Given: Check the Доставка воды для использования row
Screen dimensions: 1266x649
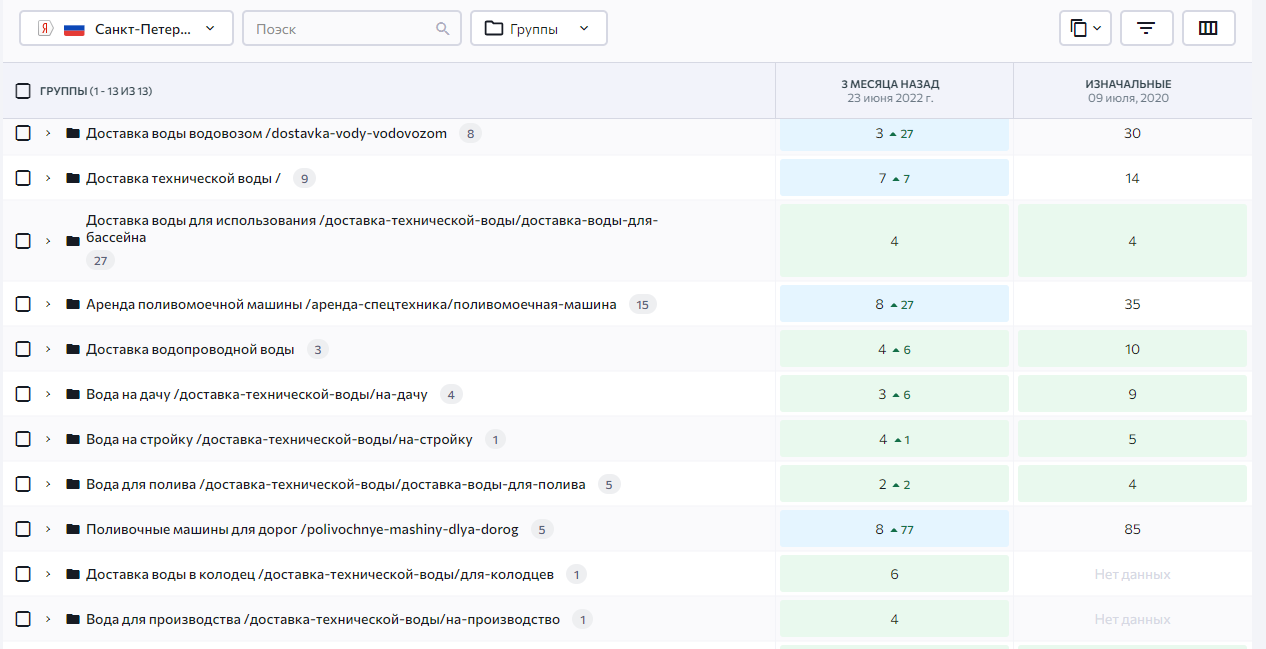Looking at the screenshot, I should pyautogui.click(x=23, y=241).
